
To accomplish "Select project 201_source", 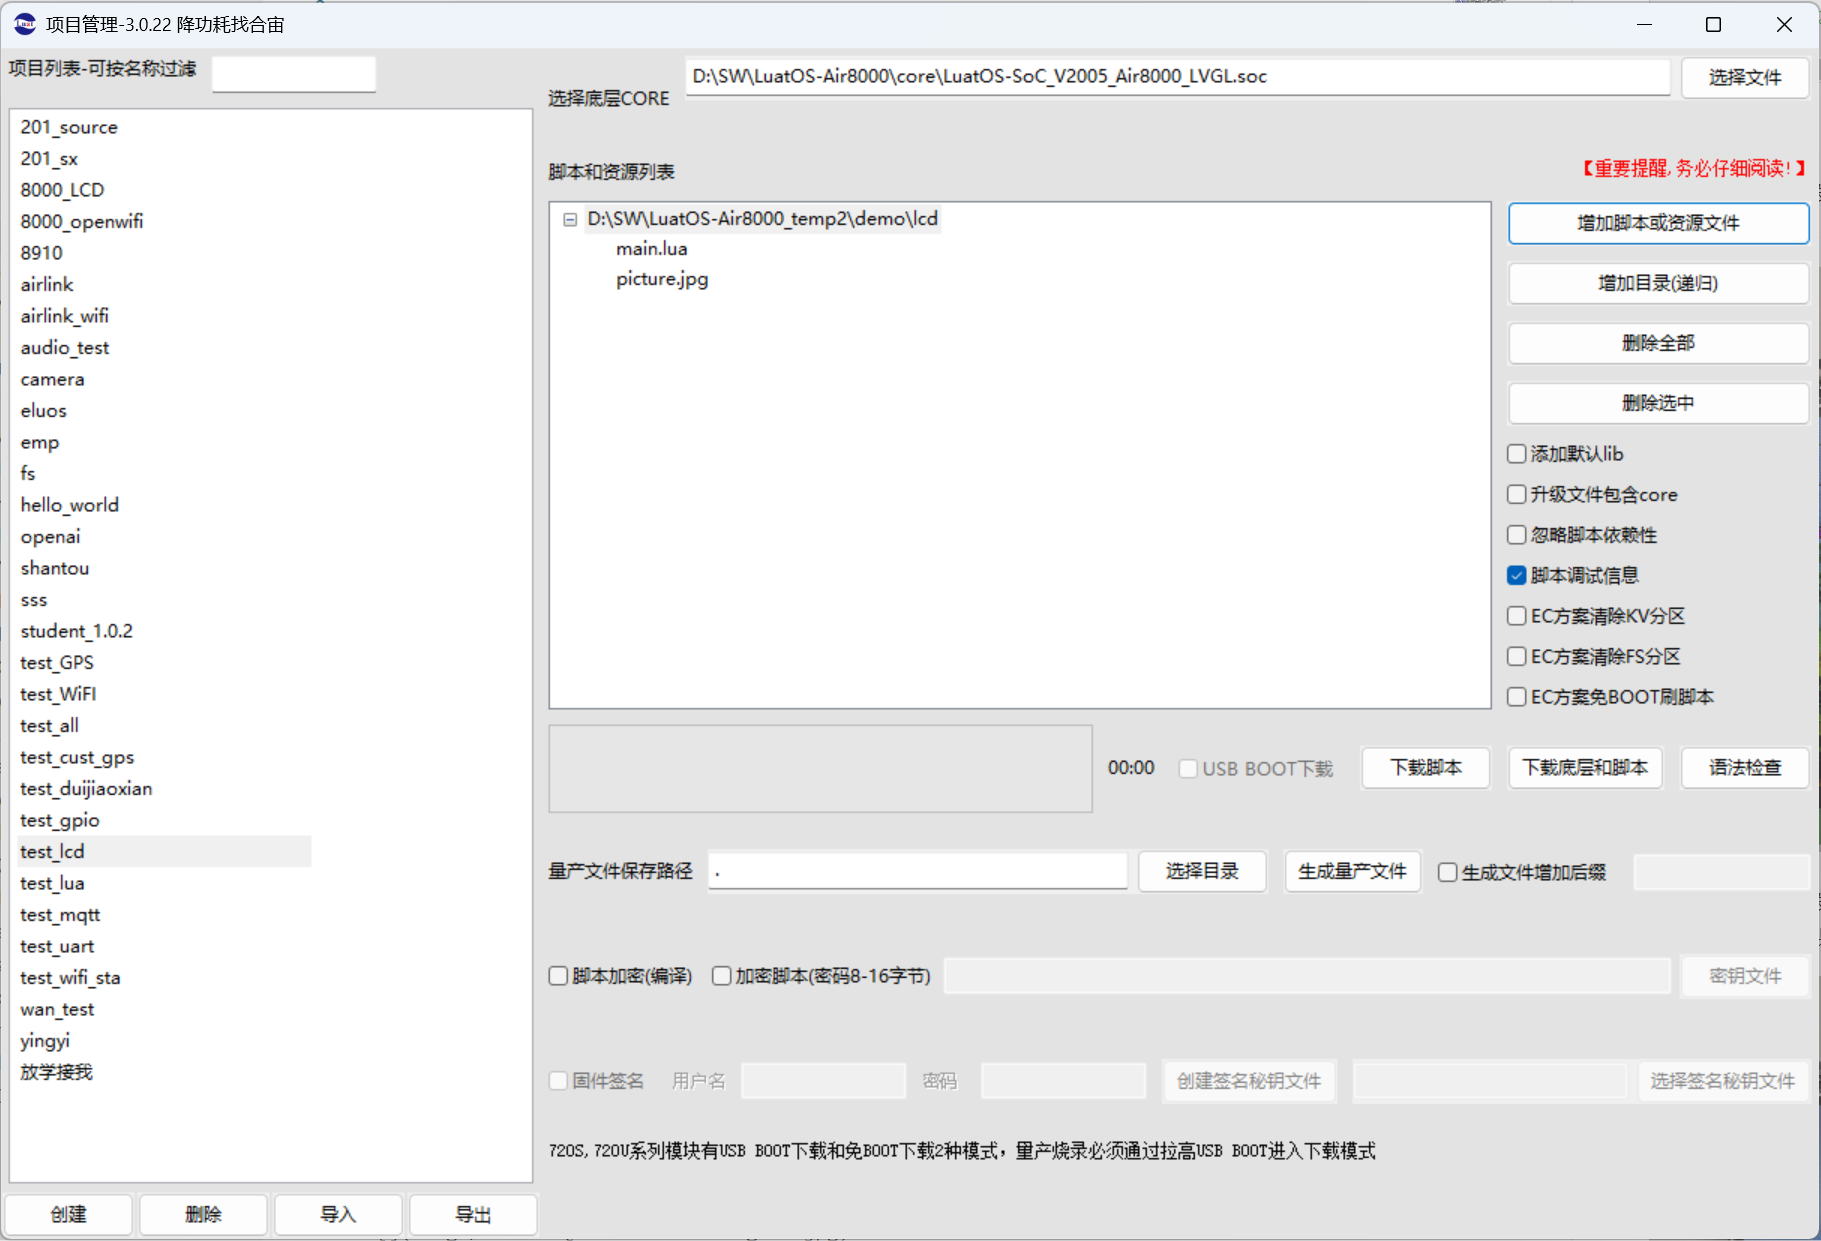I will 69,127.
